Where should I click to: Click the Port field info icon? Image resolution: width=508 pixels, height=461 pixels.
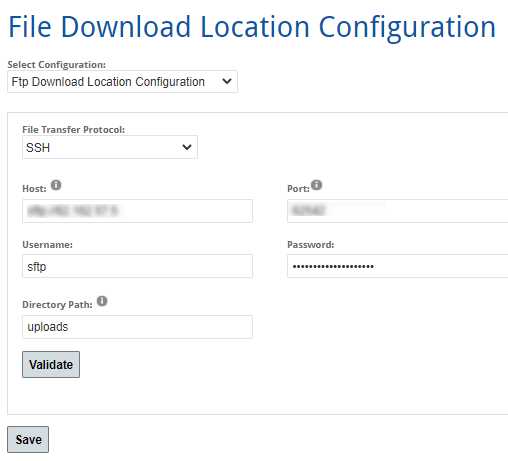click(316, 185)
